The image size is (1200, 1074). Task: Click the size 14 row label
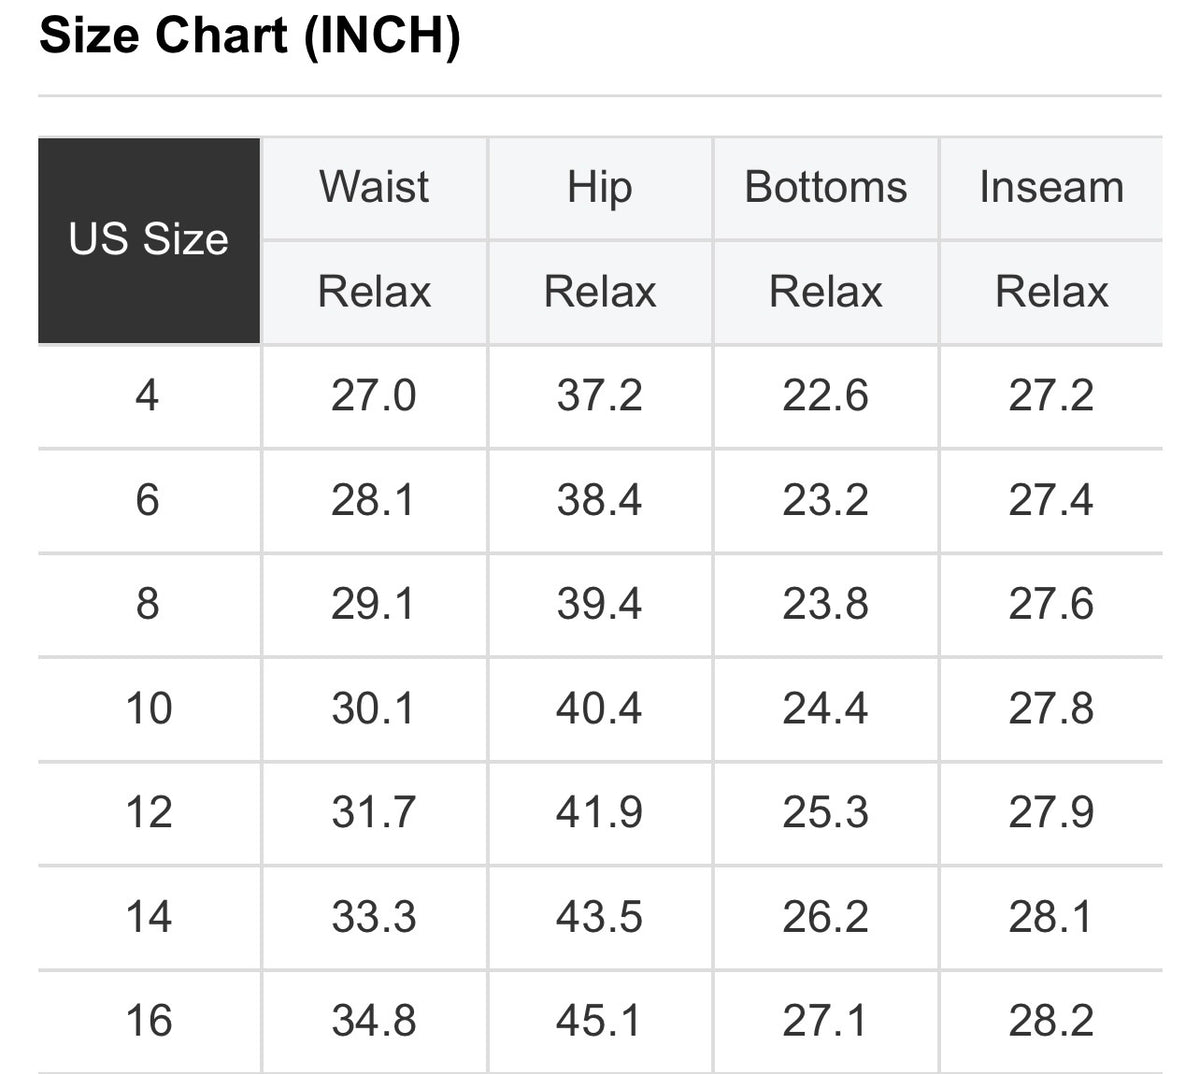tap(149, 917)
